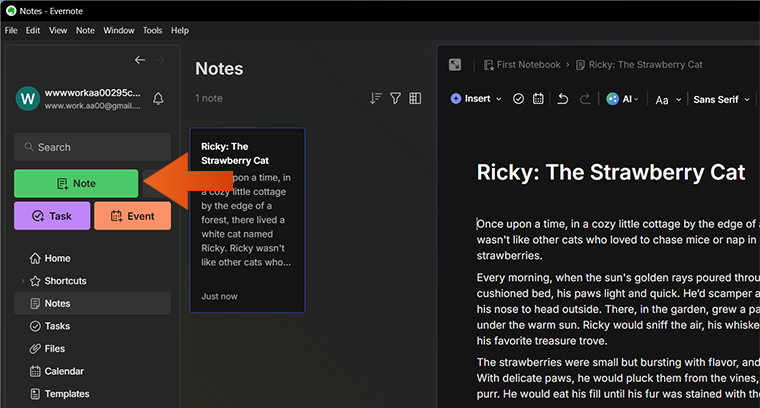Viewport: 760px width, 408px height.
Task: Select Notes in sidebar
Action: (x=92, y=303)
